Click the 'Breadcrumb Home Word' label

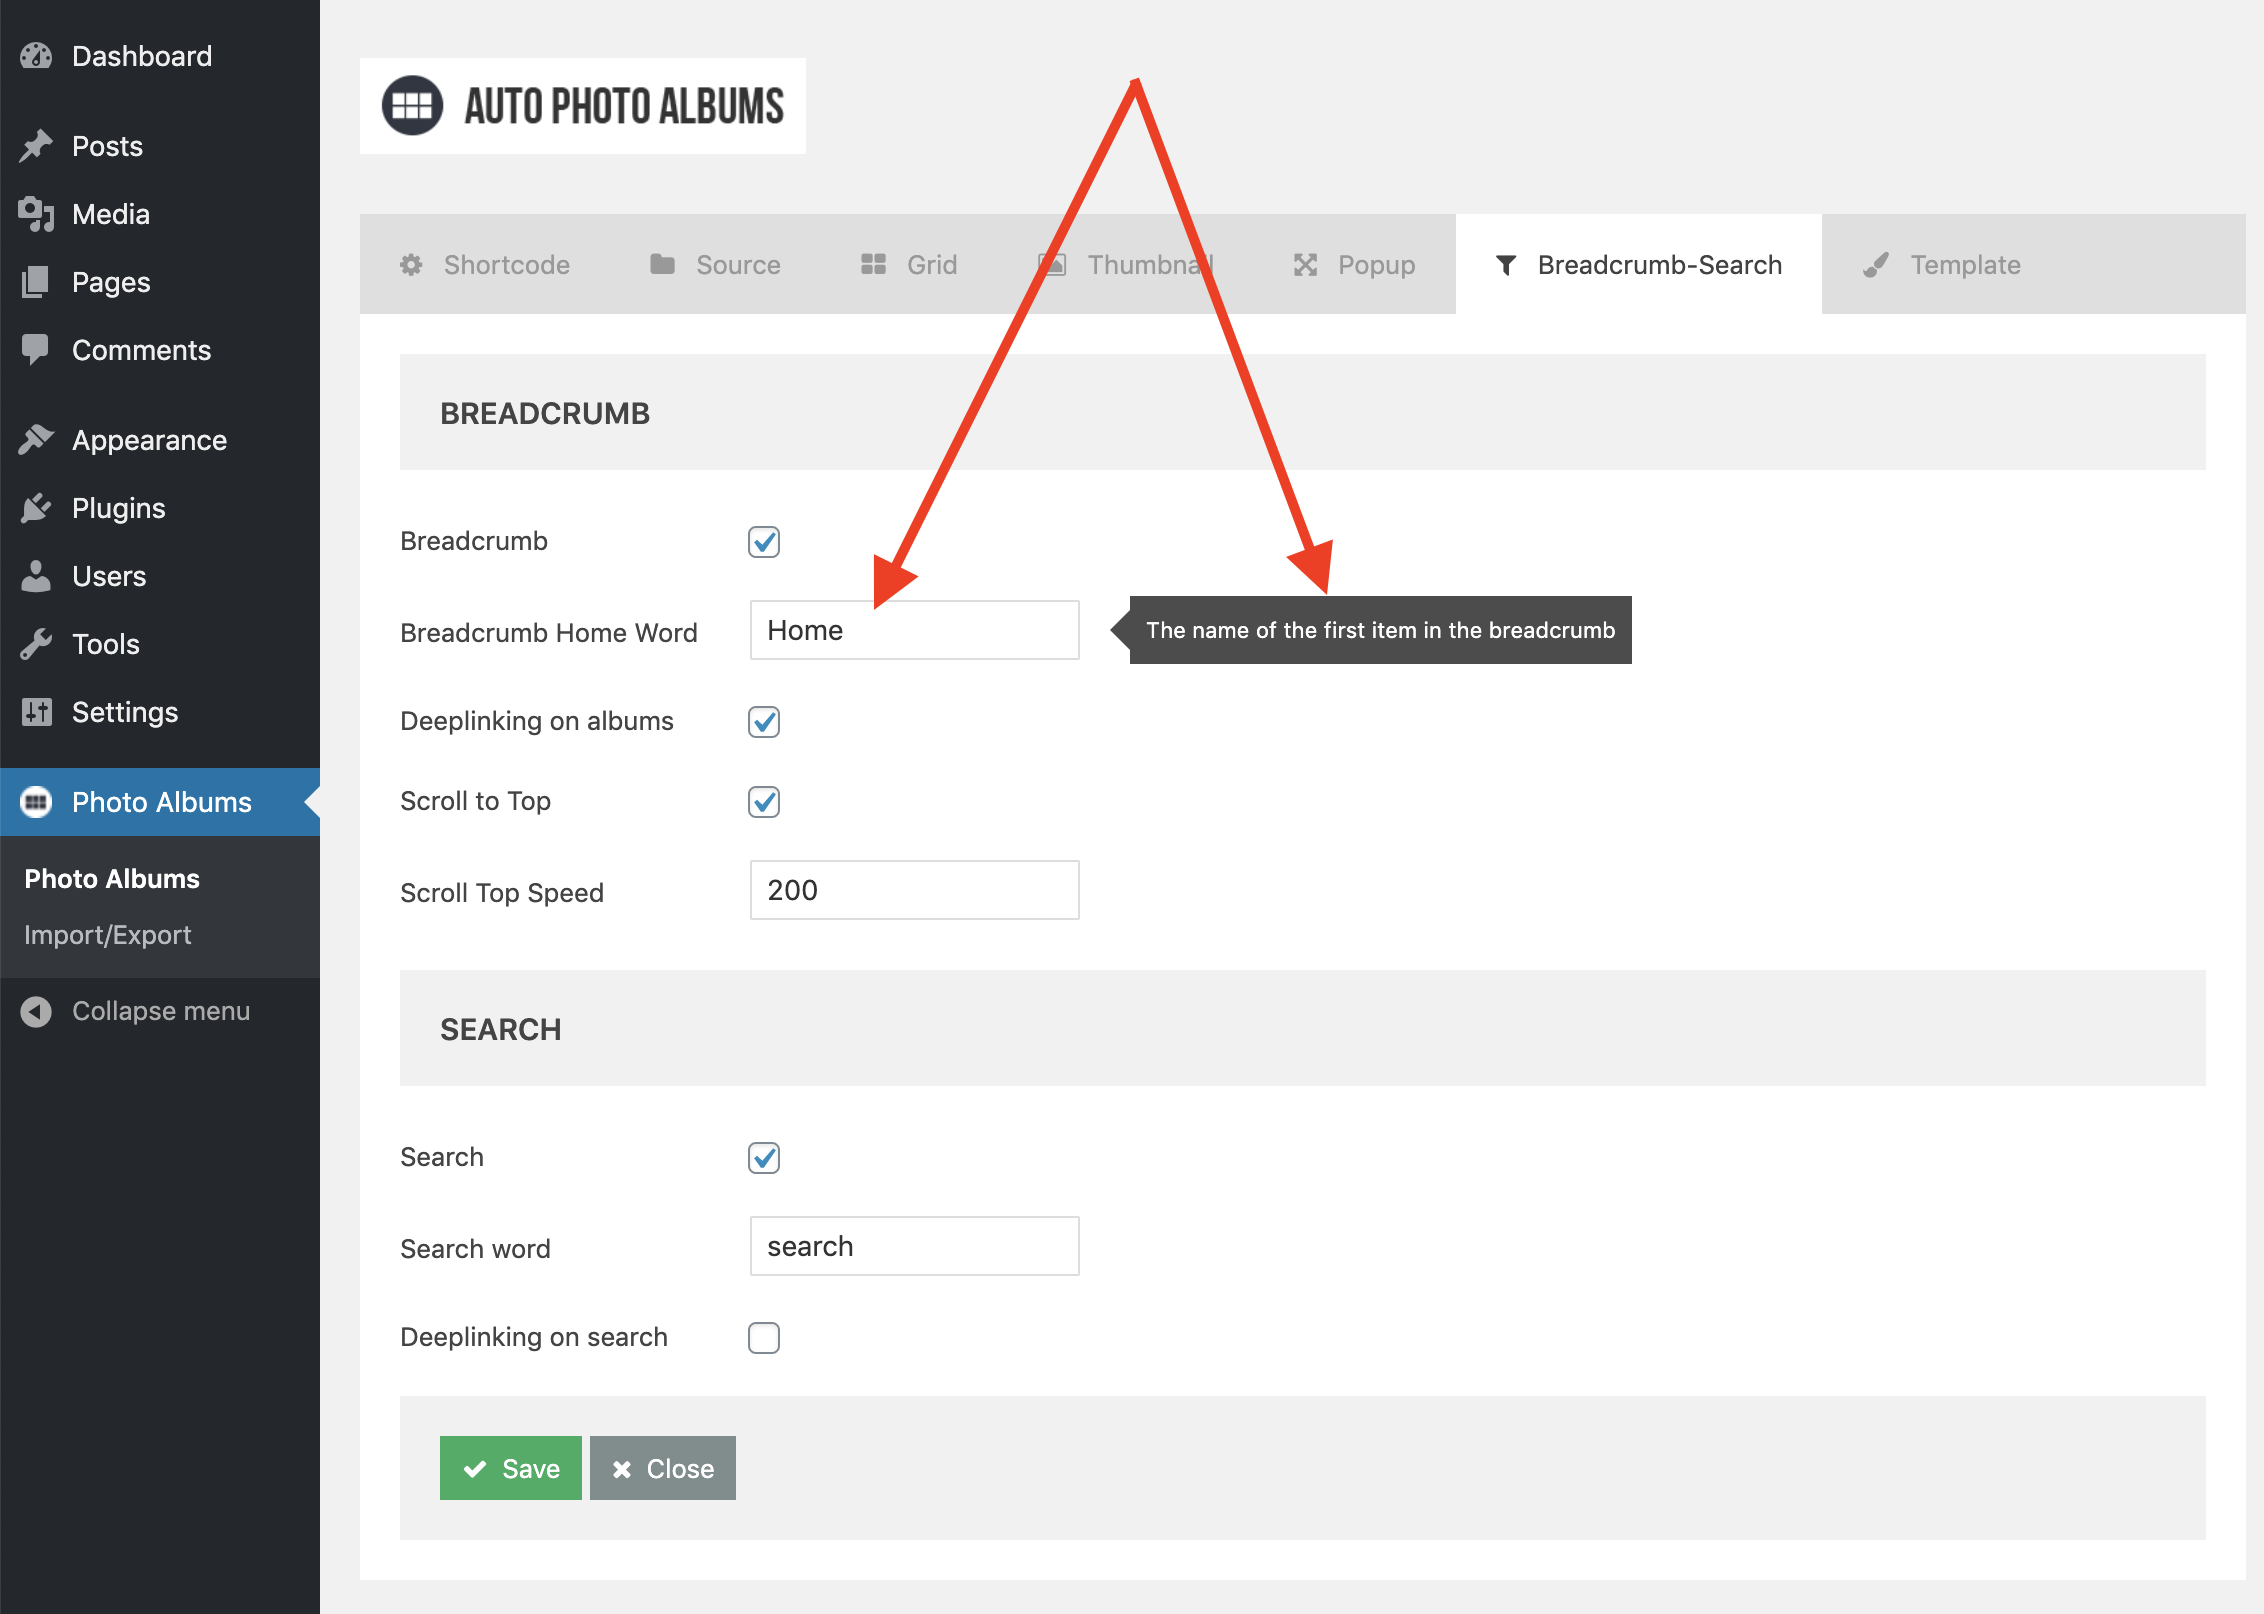point(549,633)
